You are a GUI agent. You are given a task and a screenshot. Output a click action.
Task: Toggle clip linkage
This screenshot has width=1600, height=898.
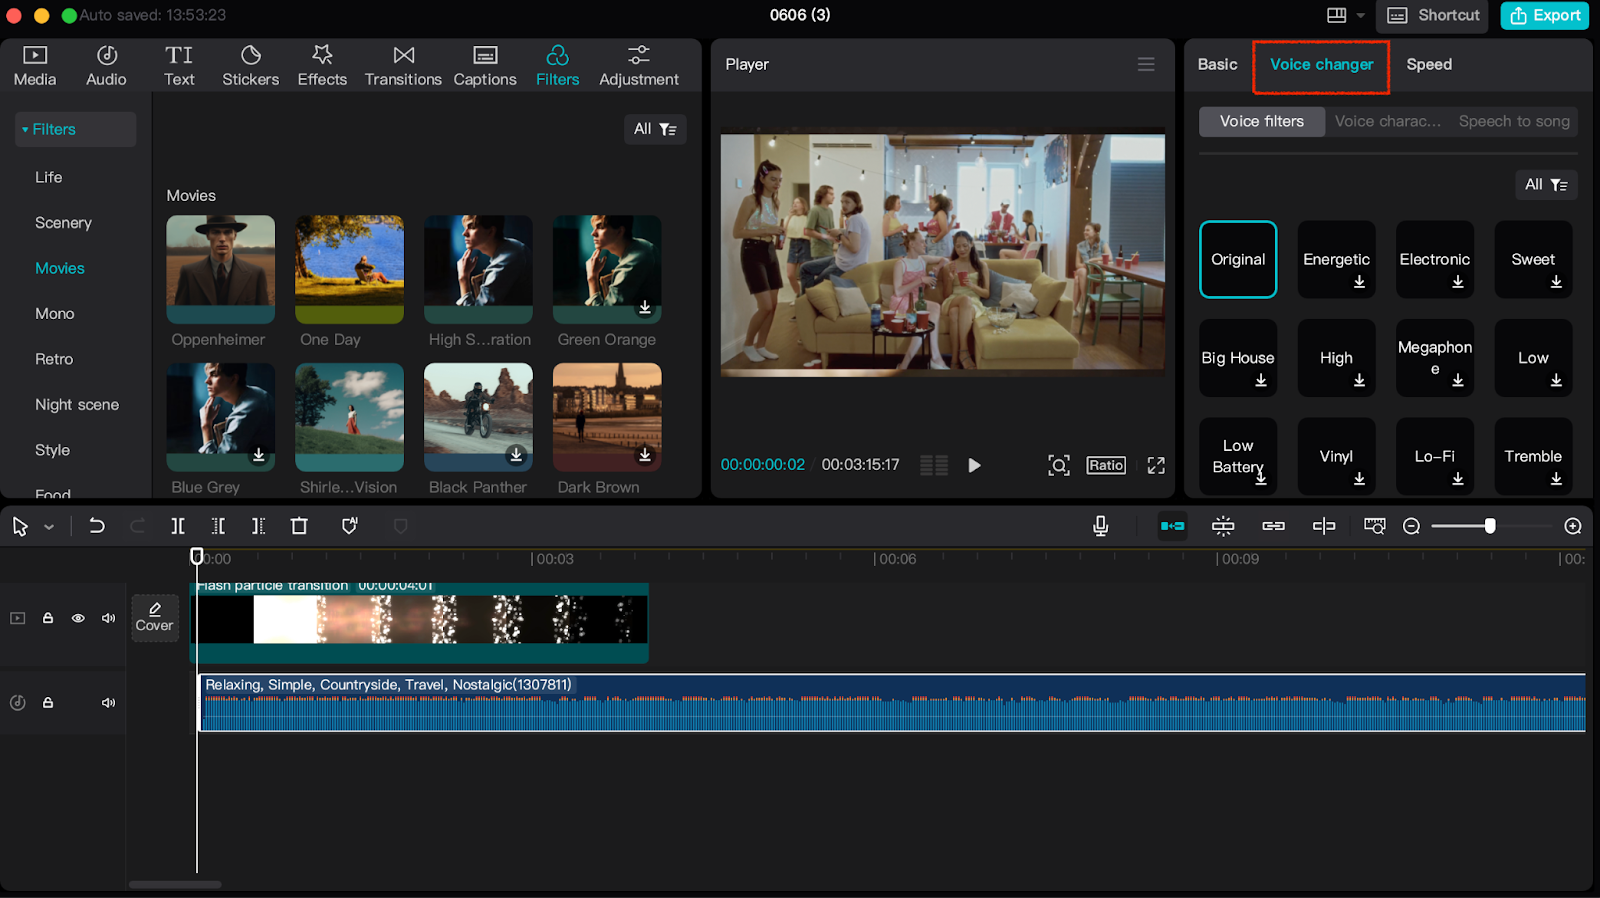point(1273,526)
